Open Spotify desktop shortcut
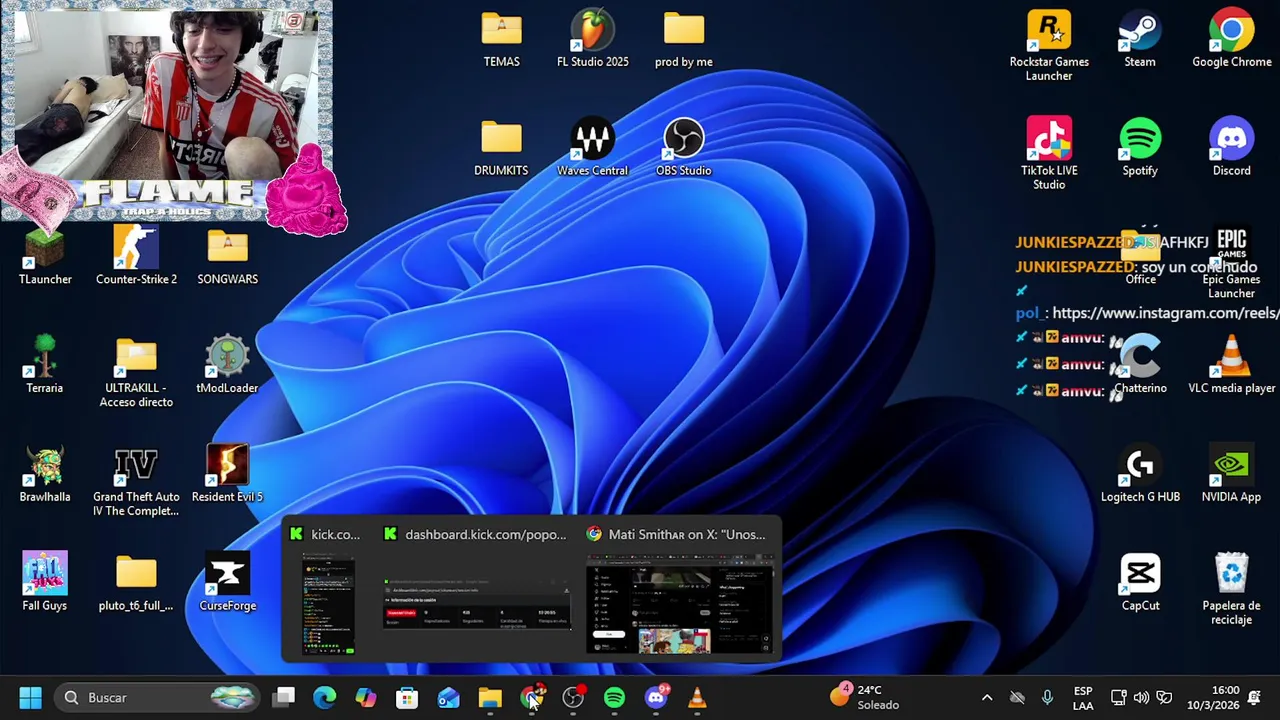 click(1140, 149)
